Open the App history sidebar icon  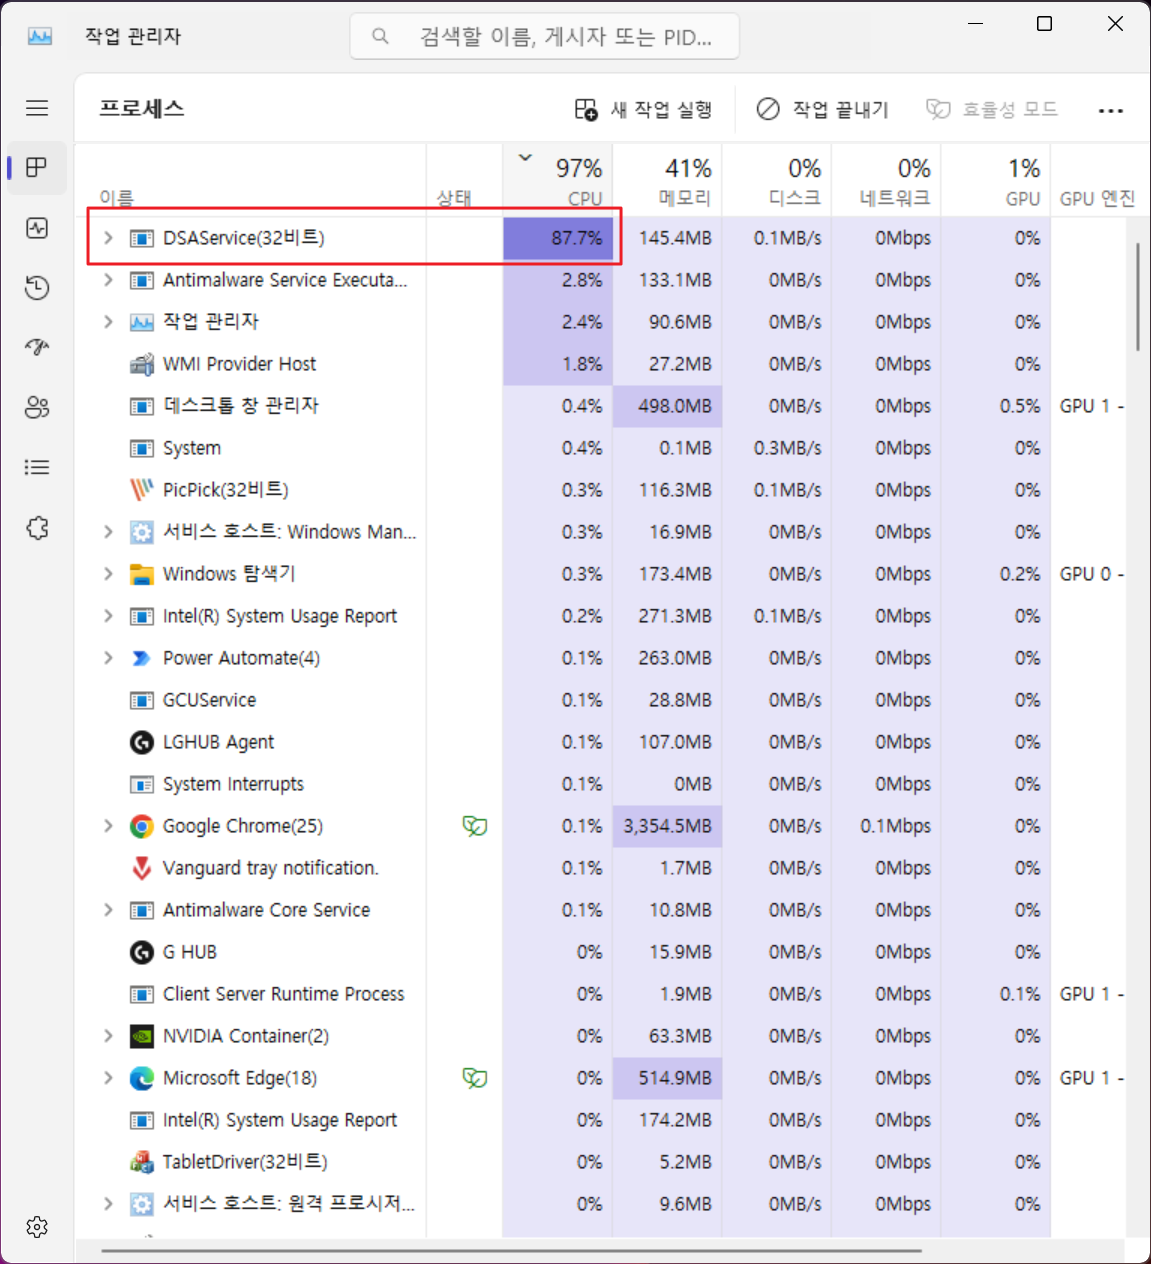[37, 288]
